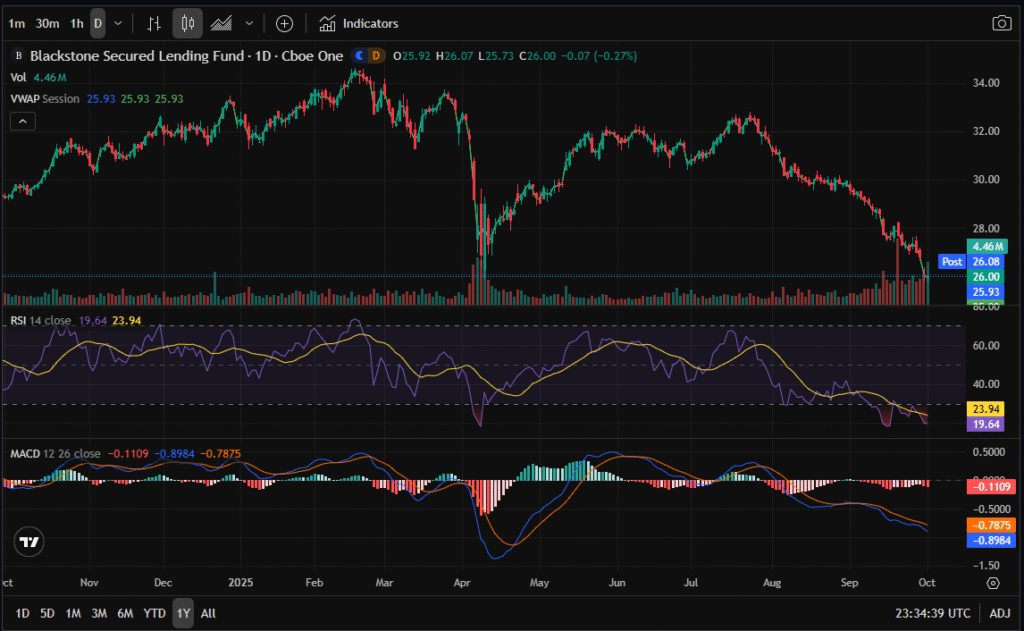This screenshot has width=1024, height=631.
Task: Toggle the ADJ adjusted data button
Action: pos(1000,613)
